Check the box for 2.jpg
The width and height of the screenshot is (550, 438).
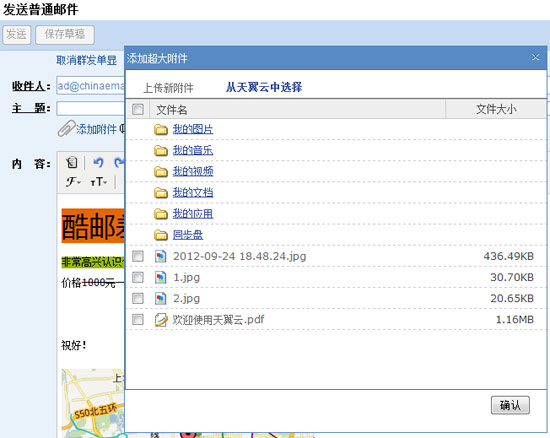click(138, 298)
